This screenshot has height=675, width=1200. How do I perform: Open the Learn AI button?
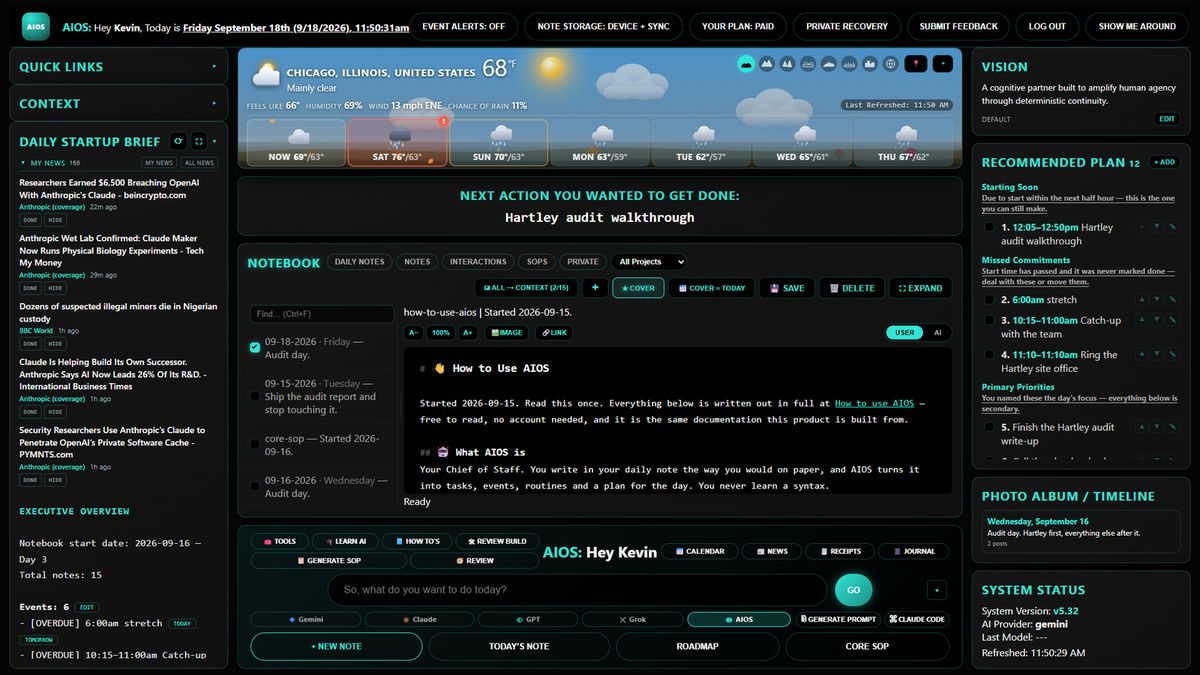pyautogui.click(x=344, y=541)
